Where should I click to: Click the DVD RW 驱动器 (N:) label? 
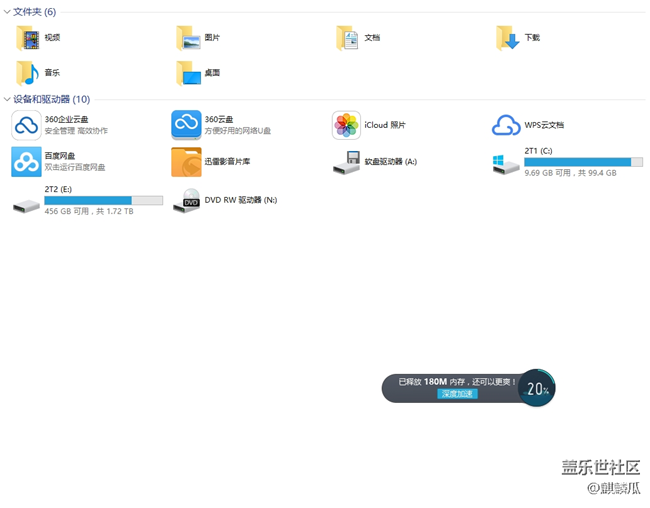[x=241, y=200]
